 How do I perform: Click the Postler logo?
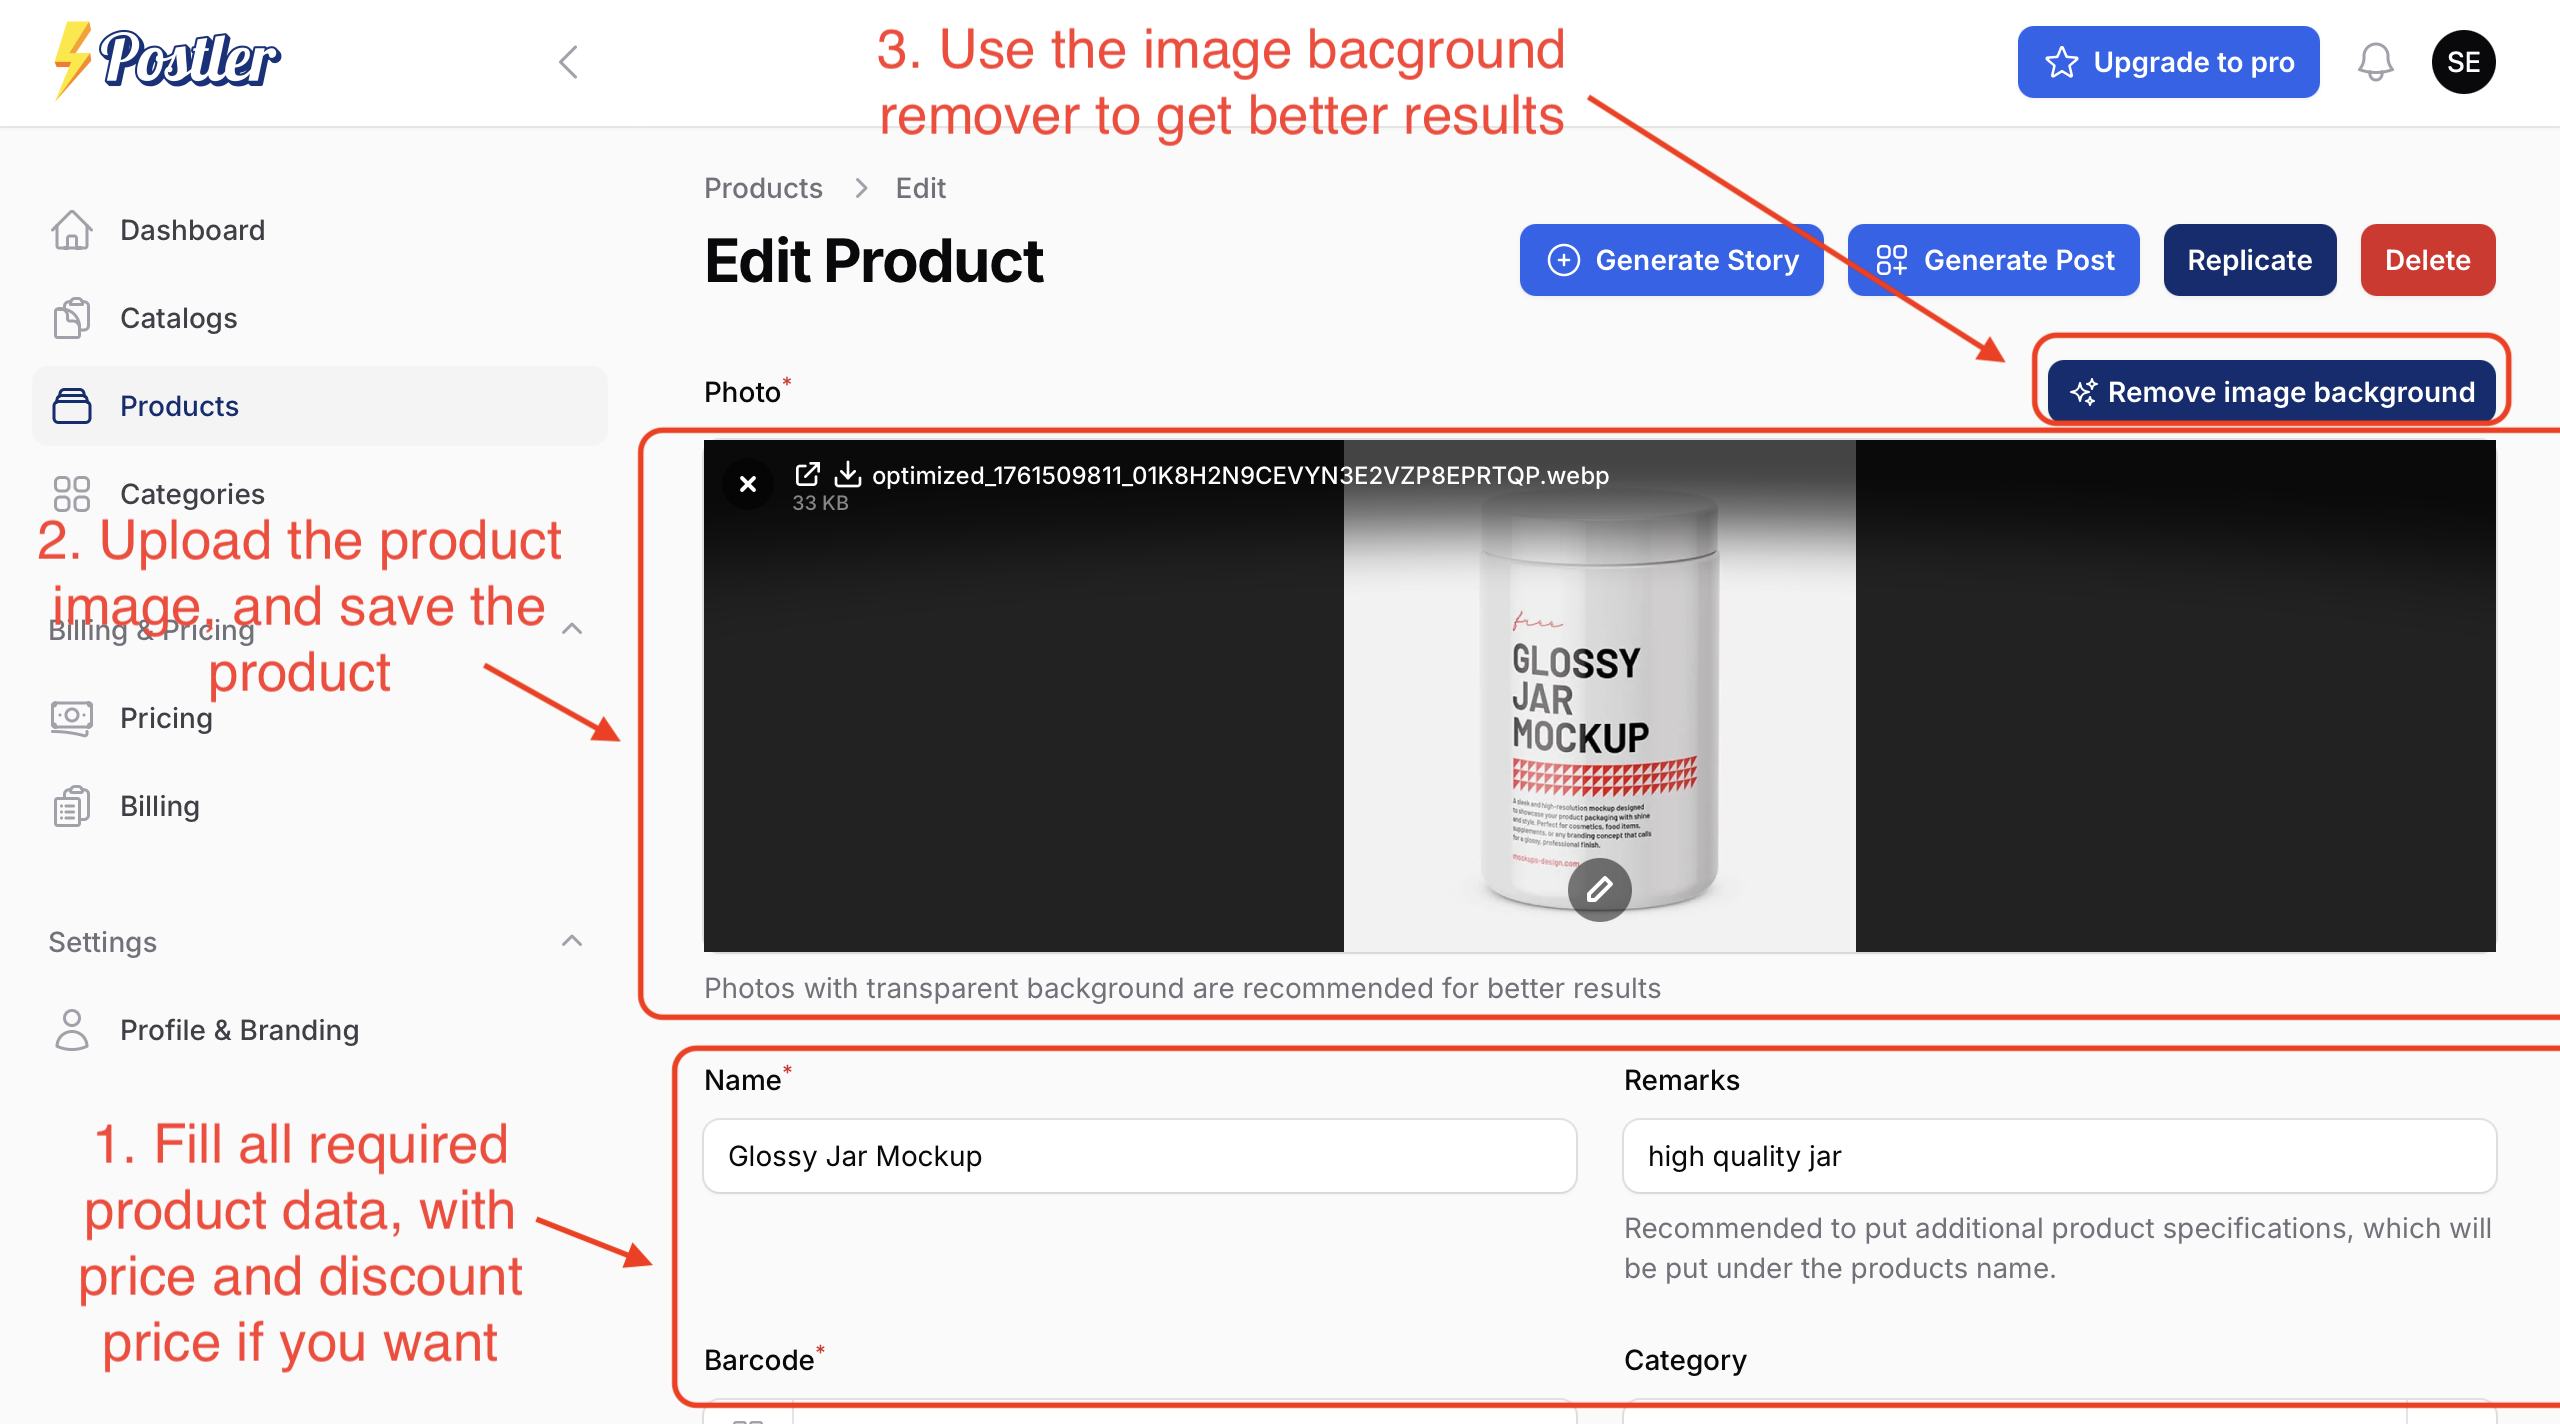click(166, 60)
